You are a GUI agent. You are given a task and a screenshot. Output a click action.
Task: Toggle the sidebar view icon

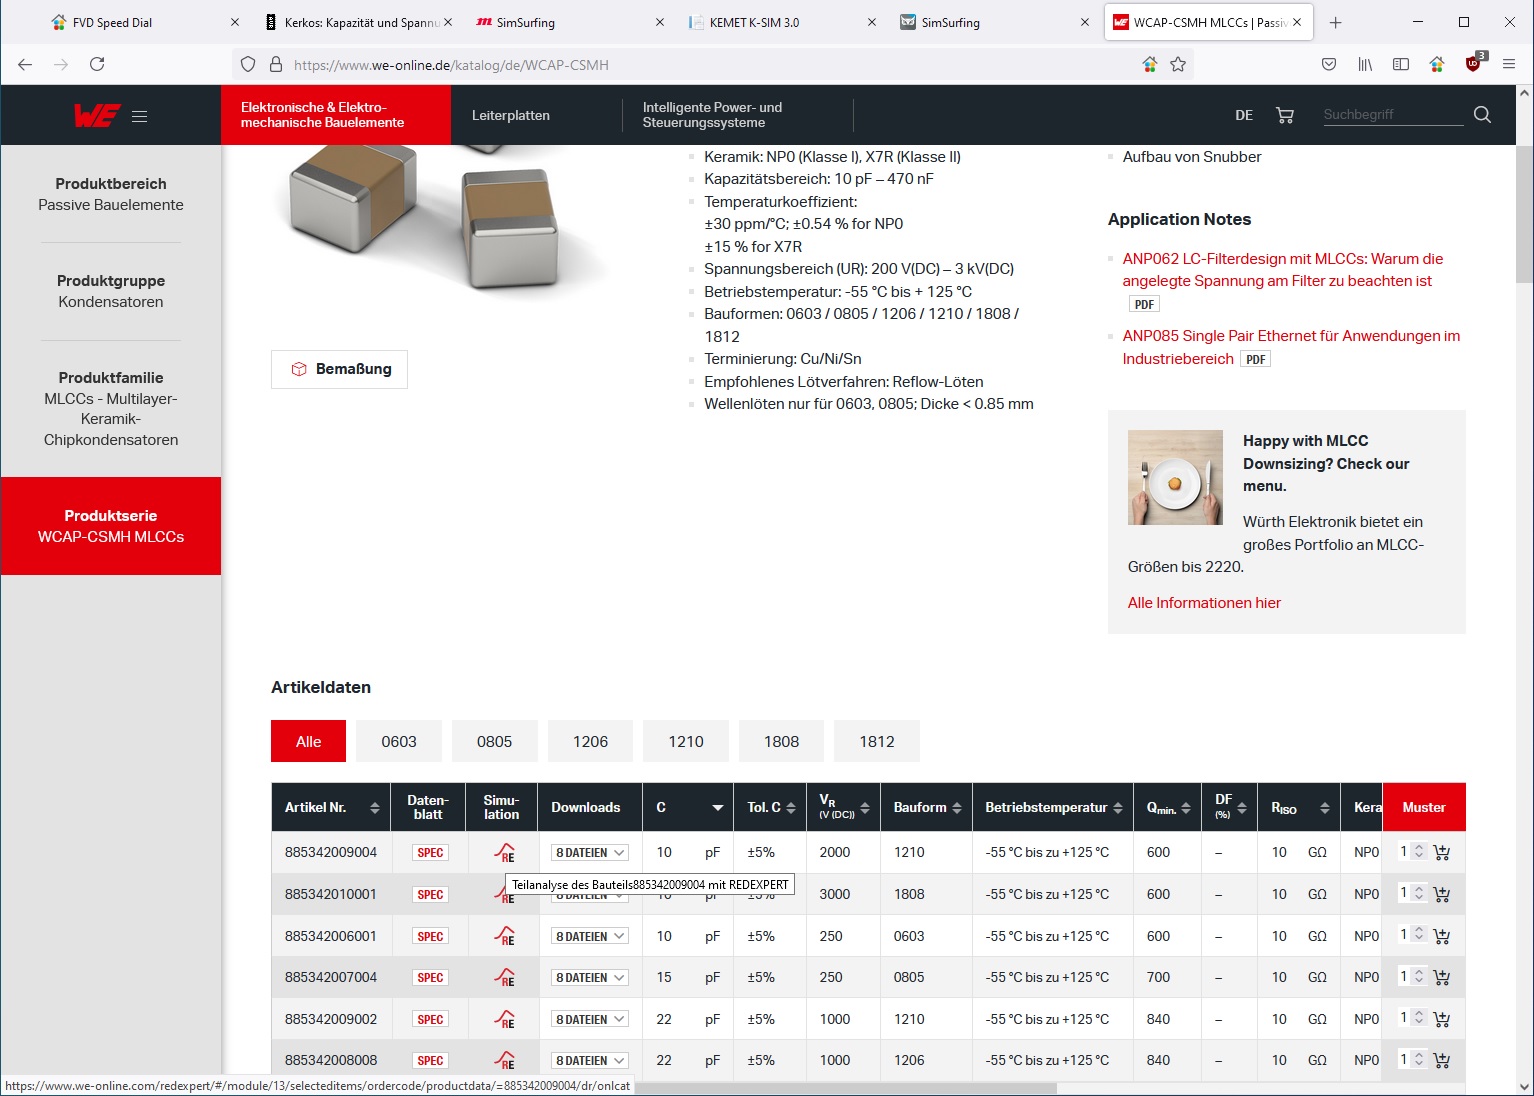coord(1401,64)
